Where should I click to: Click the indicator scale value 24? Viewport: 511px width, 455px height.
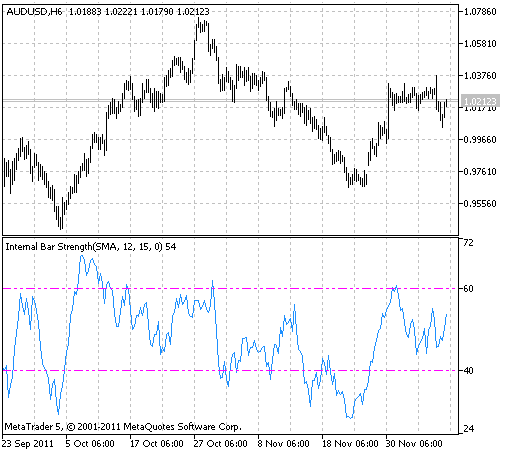coord(468,428)
